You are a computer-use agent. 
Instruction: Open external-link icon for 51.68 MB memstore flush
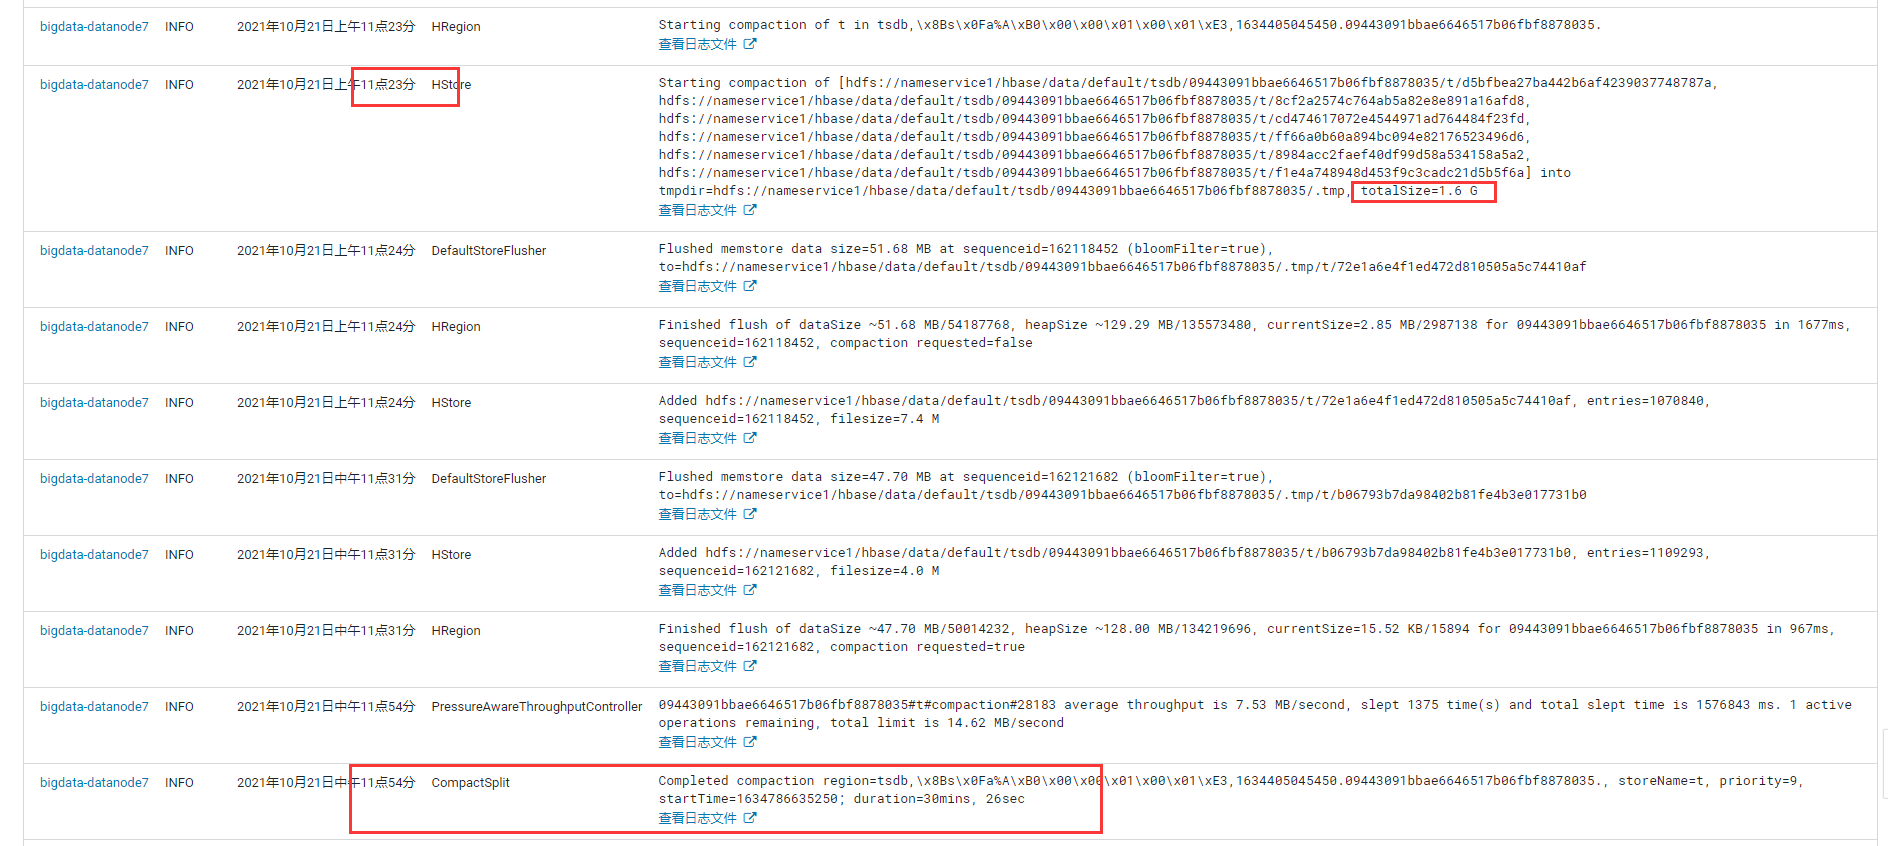750,286
